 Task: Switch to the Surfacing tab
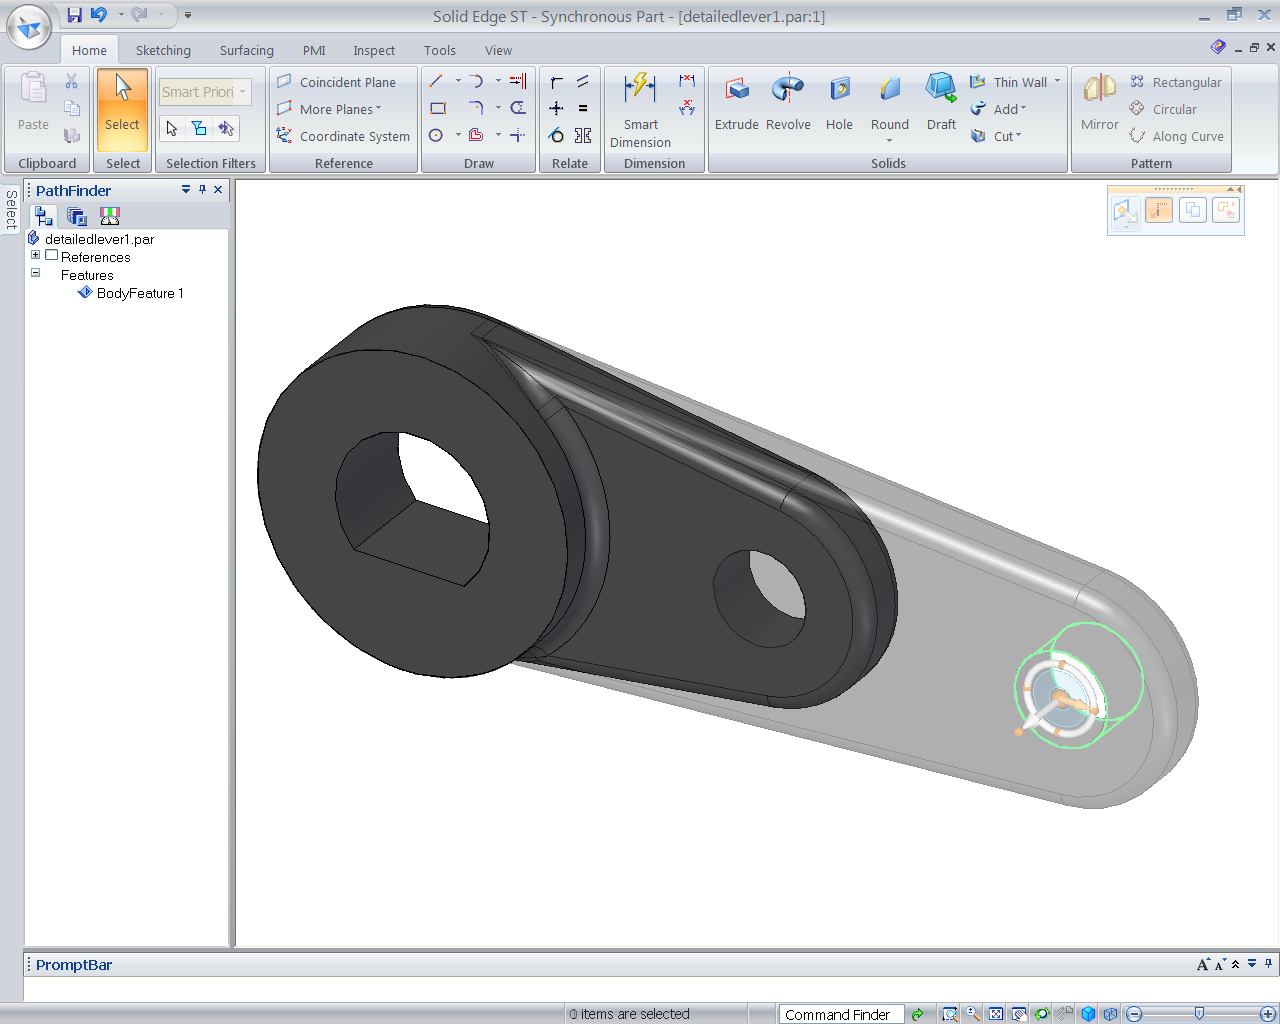pos(247,50)
